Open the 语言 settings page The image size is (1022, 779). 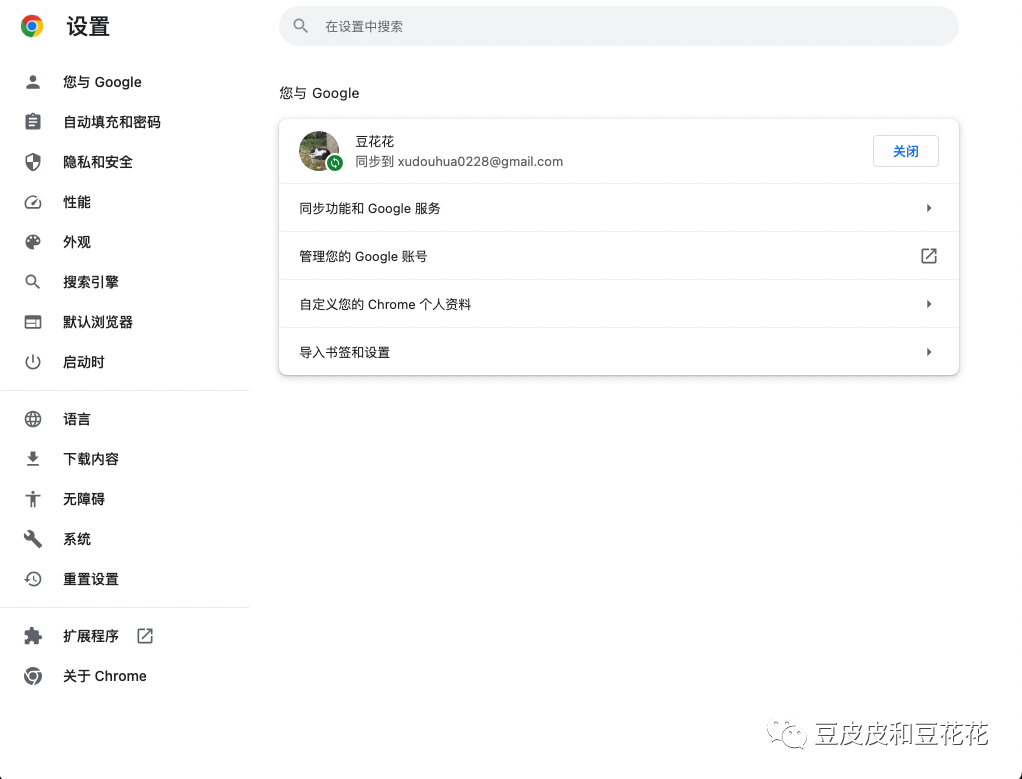tap(77, 419)
